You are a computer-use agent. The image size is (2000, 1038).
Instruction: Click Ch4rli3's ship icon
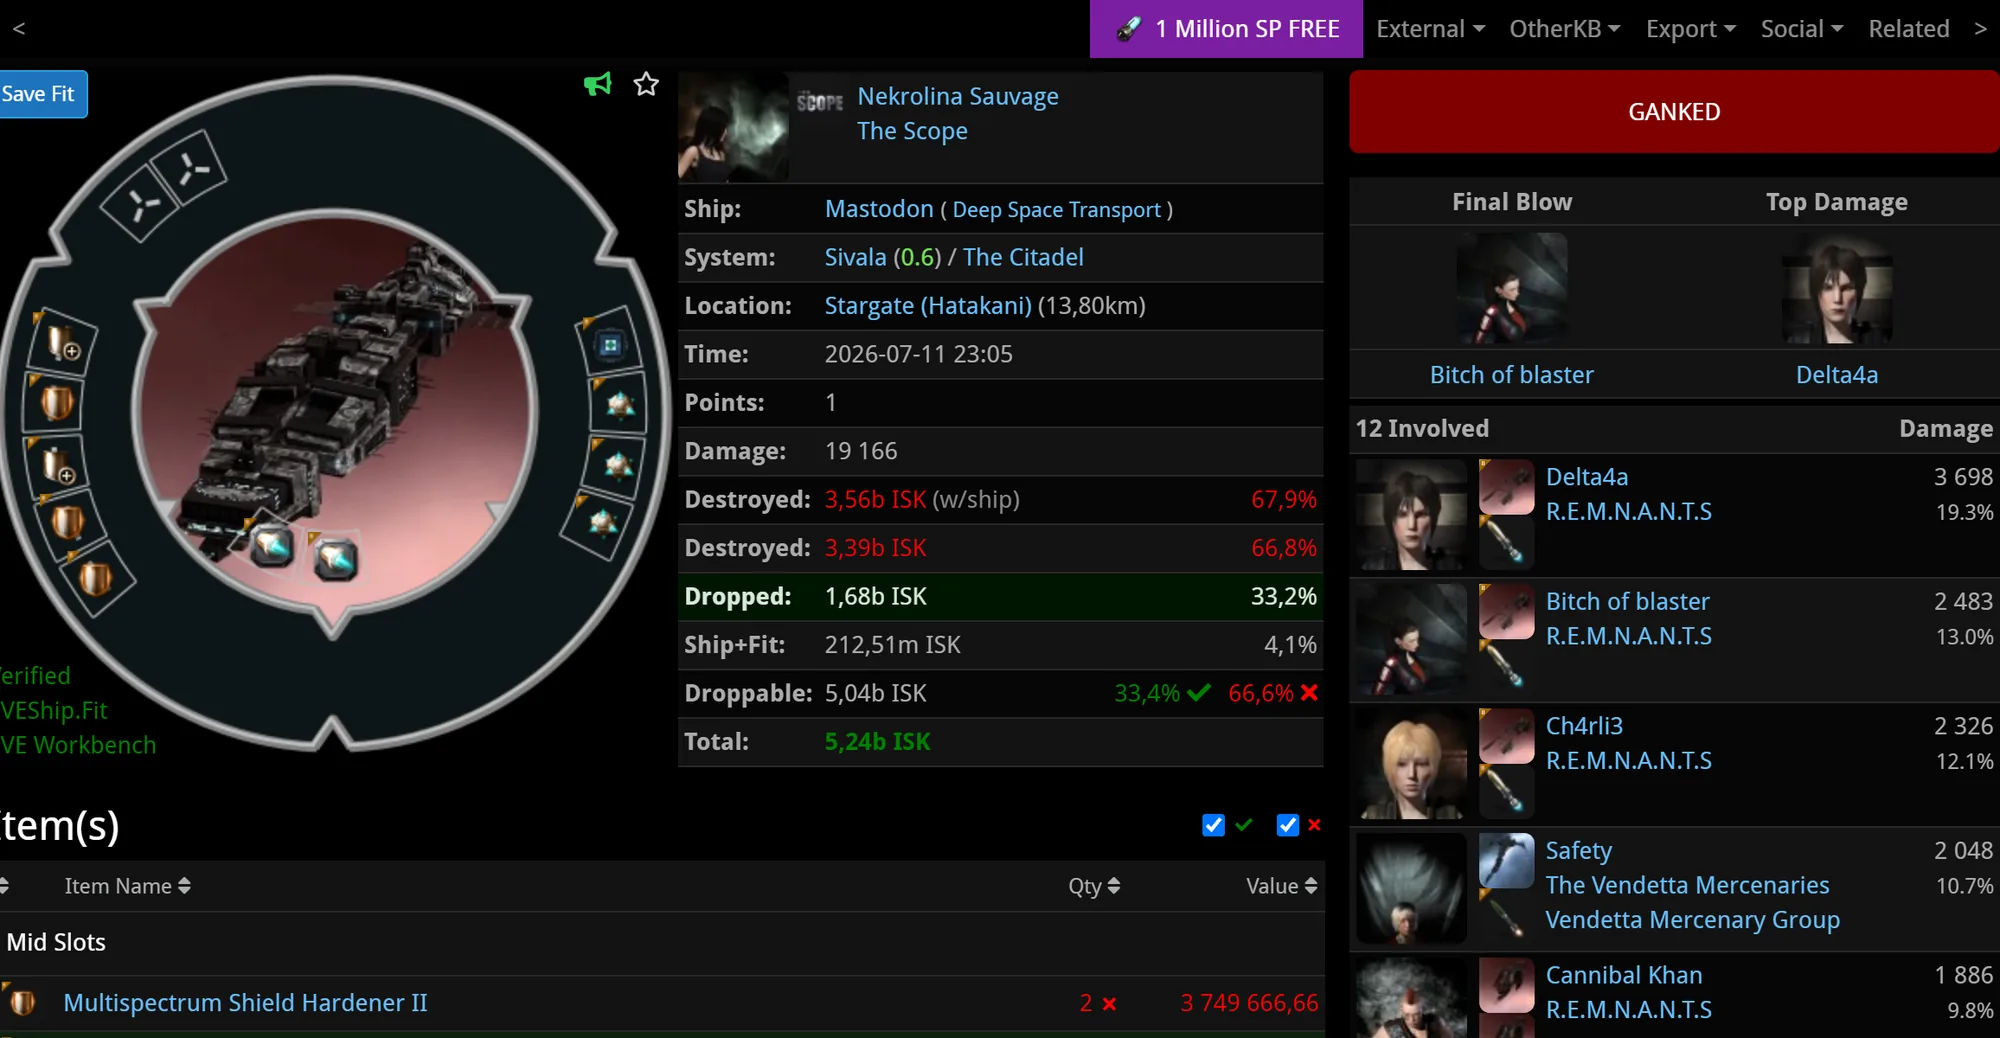(x=1506, y=736)
